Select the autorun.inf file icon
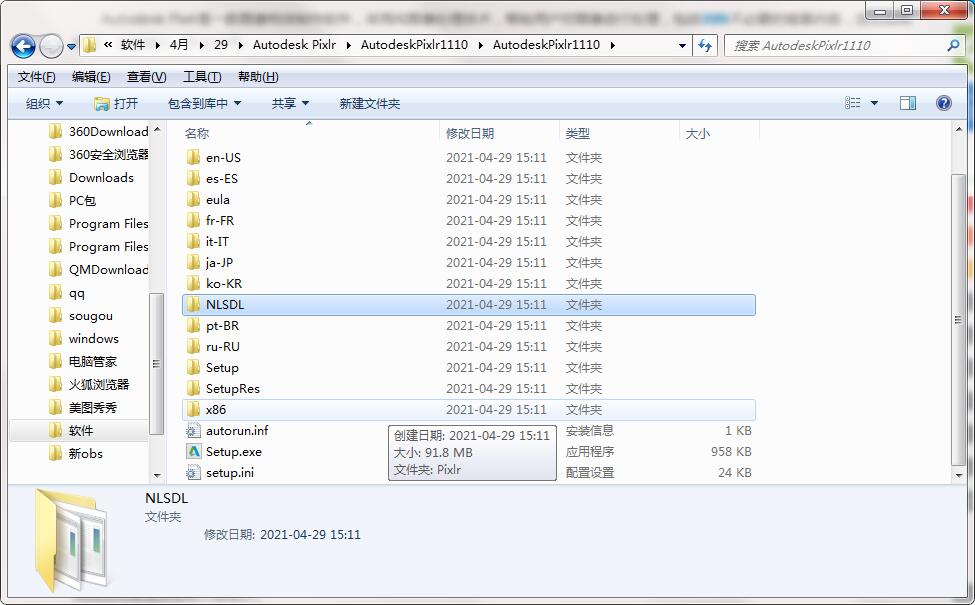 [x=193, y=430]
